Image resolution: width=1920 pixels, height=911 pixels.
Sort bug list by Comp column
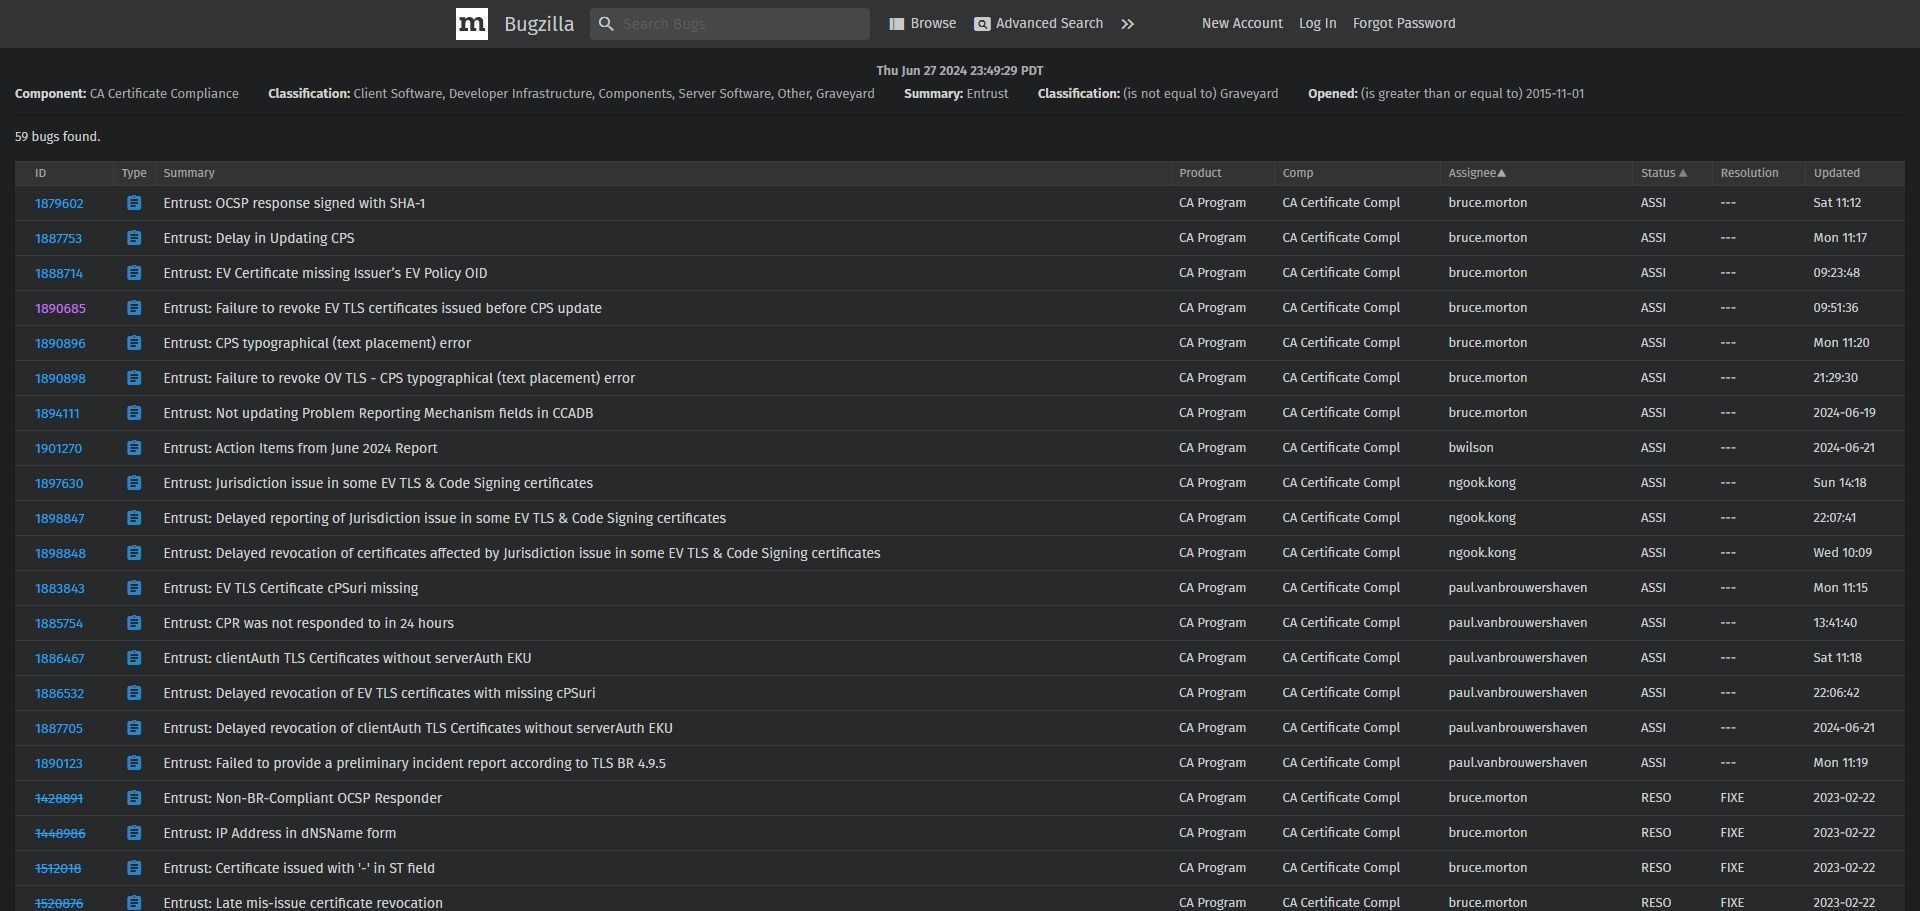[1298, 174]
